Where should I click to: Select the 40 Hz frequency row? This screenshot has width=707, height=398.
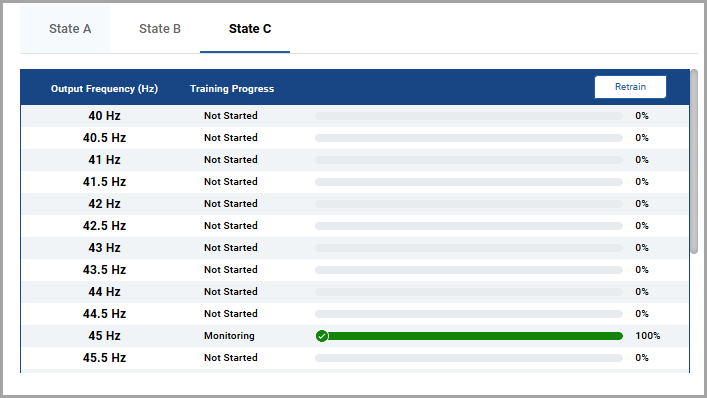(355, 116)
